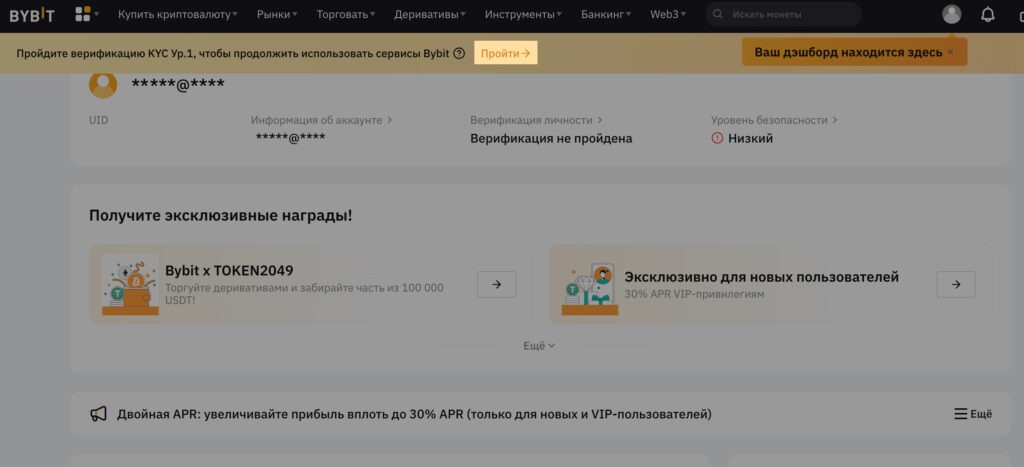
Task: Expand the Купить криптовалюту menu
Action: [x=178, y=14]
